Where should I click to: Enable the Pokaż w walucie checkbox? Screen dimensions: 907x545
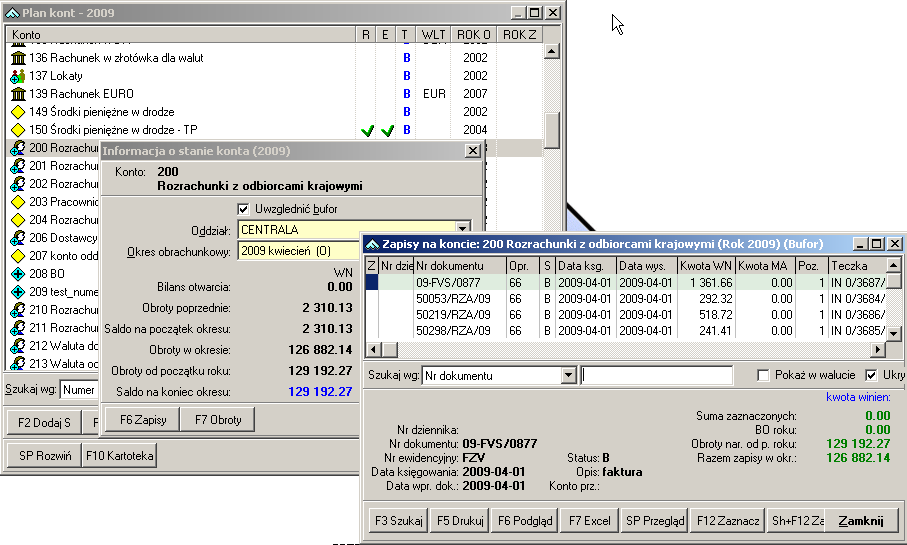763,375
